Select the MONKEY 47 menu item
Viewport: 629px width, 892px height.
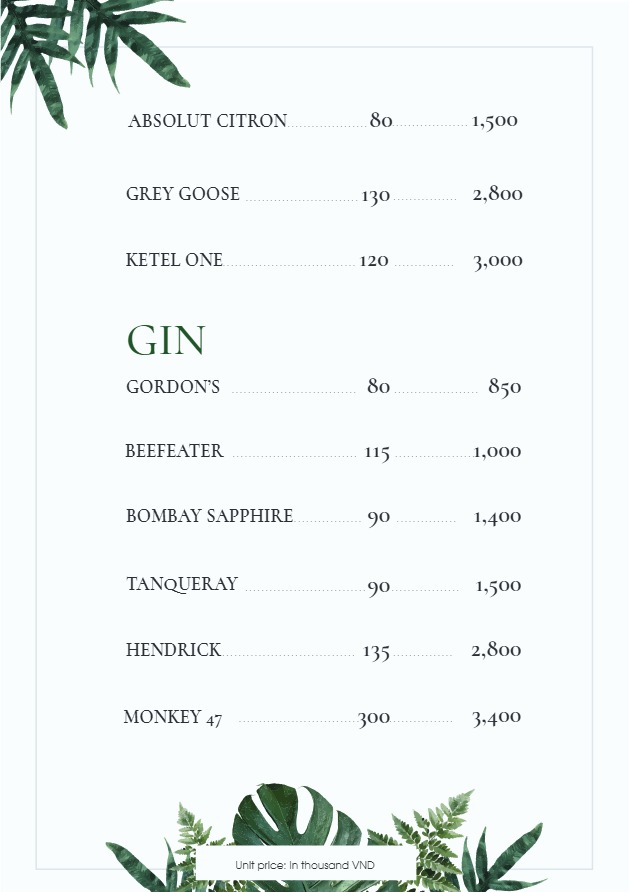point(173,717)
